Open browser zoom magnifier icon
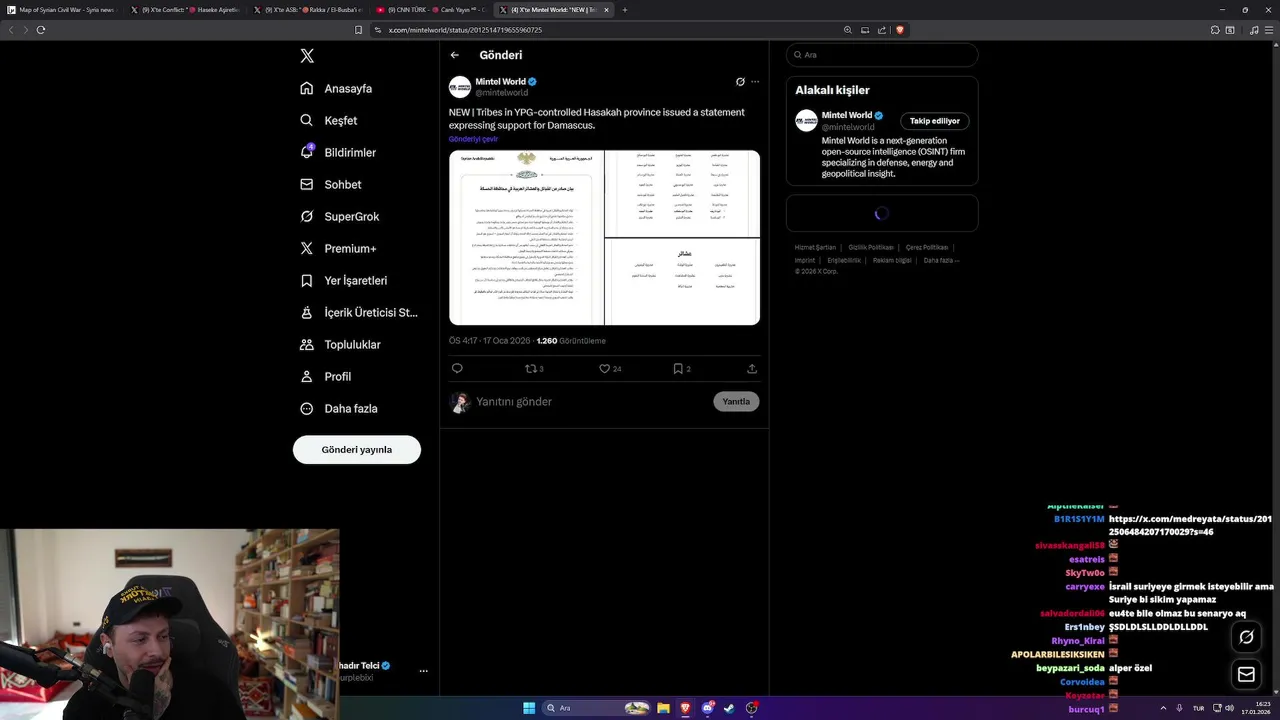Screen dimensions: 1280x720 click(848, 30)
